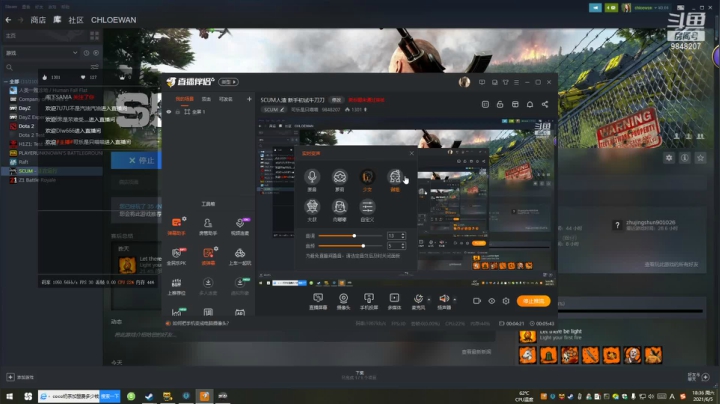The width and height of the screenshot is (720, 404).
Task: Switch to the 我的场景 tab
Action: [185, 99]
